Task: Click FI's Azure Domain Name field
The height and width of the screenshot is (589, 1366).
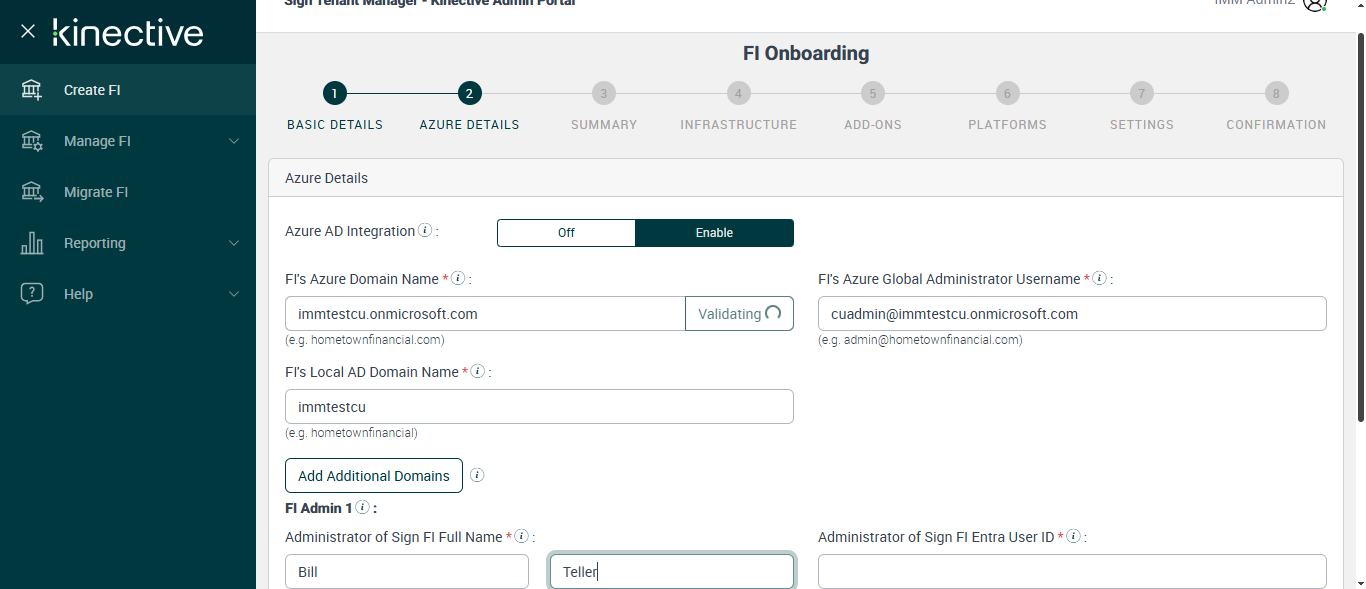Action: (x=485, y=314)
